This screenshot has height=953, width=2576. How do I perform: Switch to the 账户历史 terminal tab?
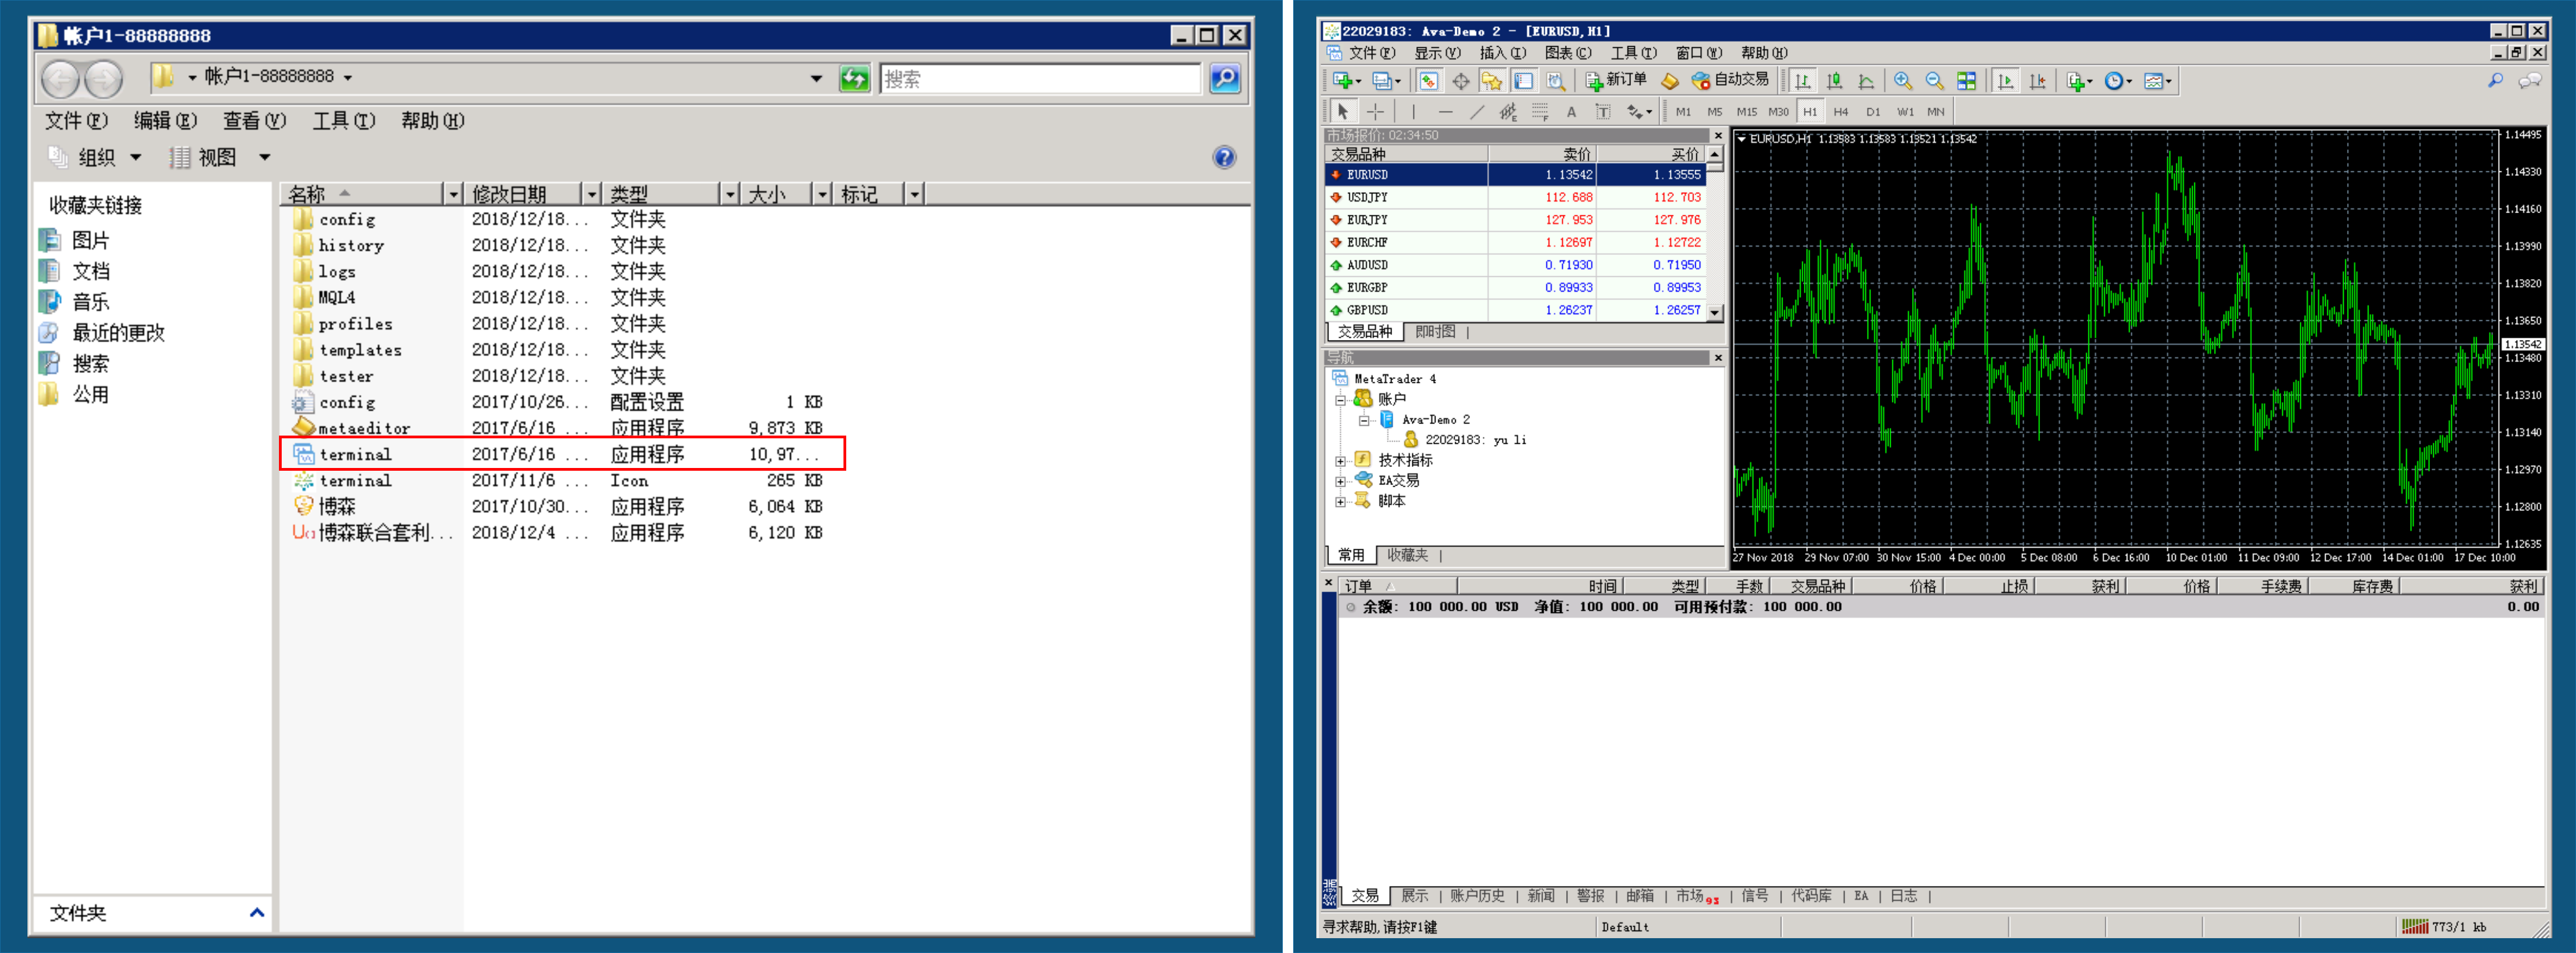pos(1476,896)
